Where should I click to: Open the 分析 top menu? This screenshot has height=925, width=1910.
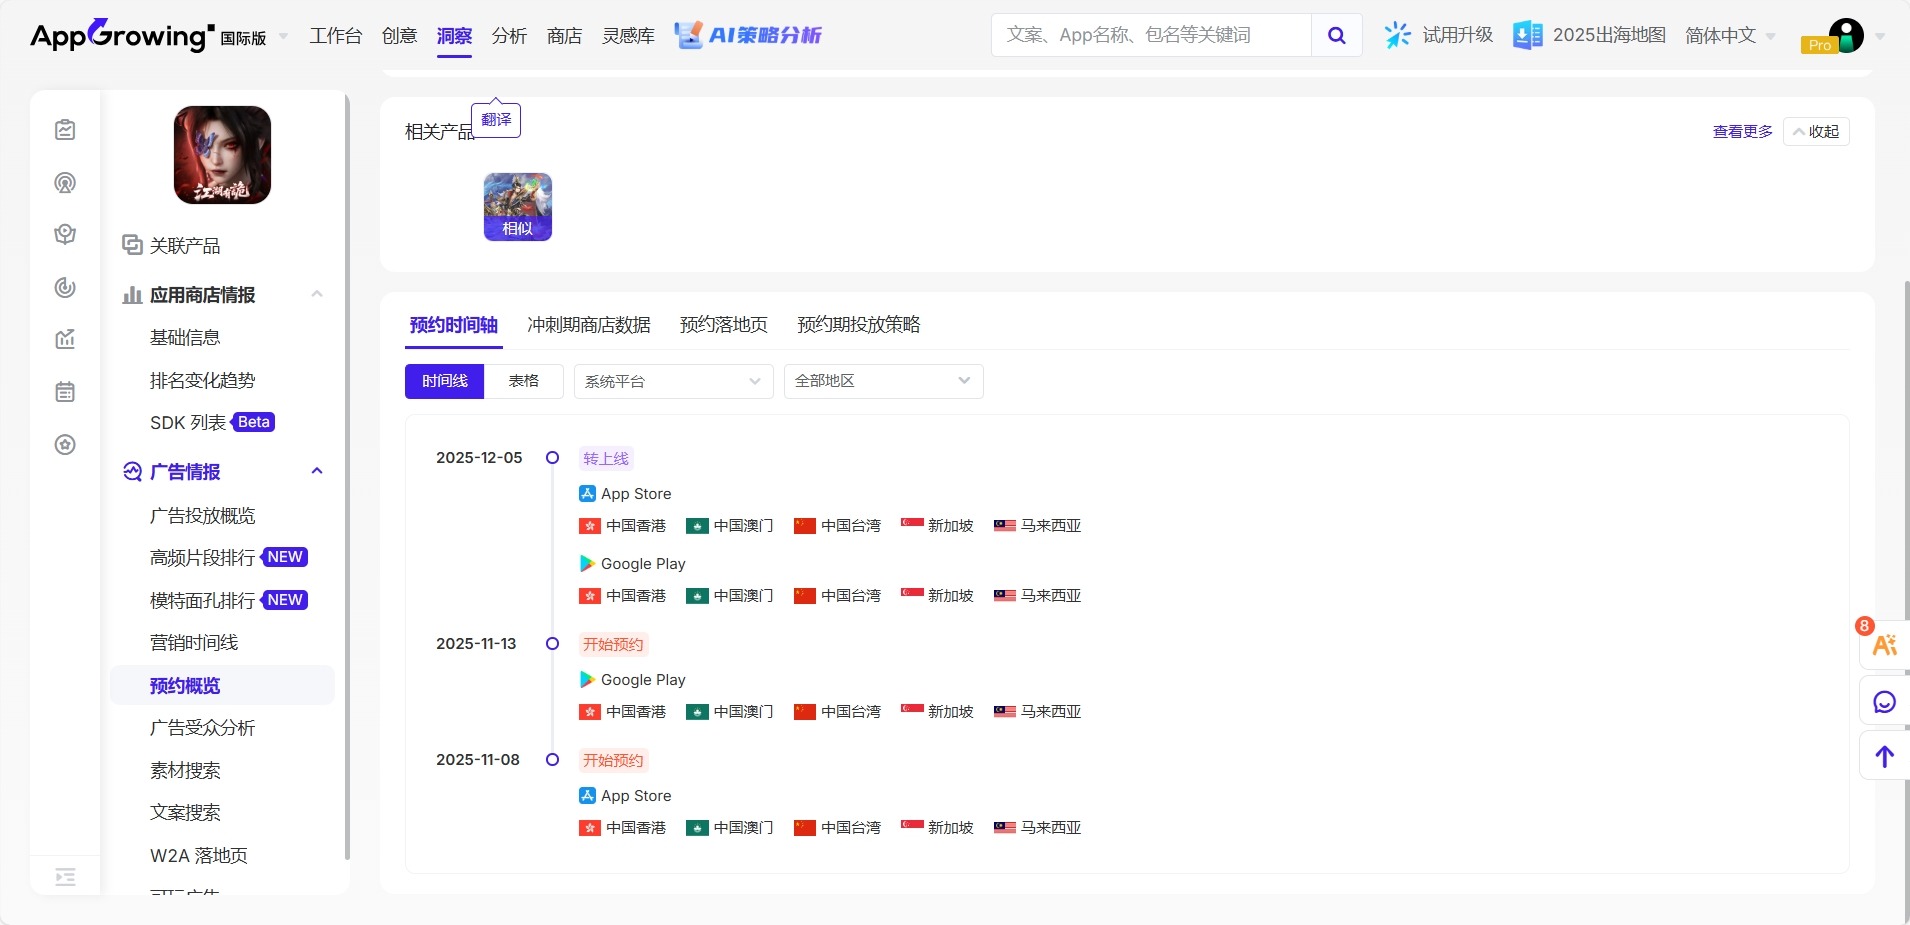pos(509,36)
